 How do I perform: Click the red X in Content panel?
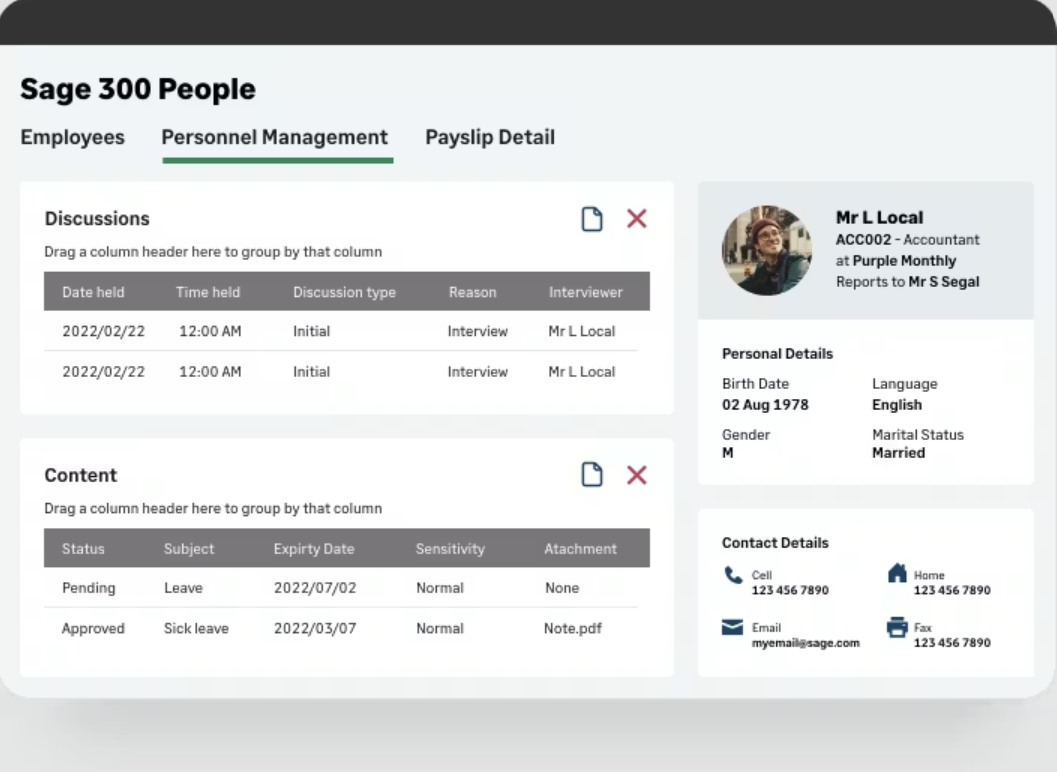pyautogui.click(x=636, y=475)
